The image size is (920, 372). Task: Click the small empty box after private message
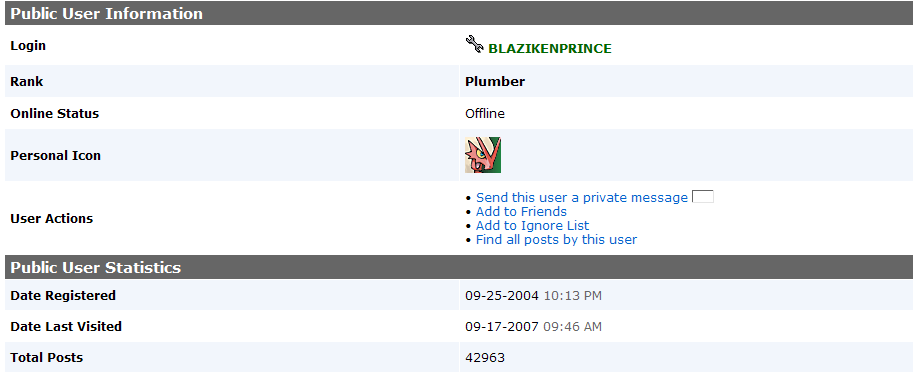point(703,197)
